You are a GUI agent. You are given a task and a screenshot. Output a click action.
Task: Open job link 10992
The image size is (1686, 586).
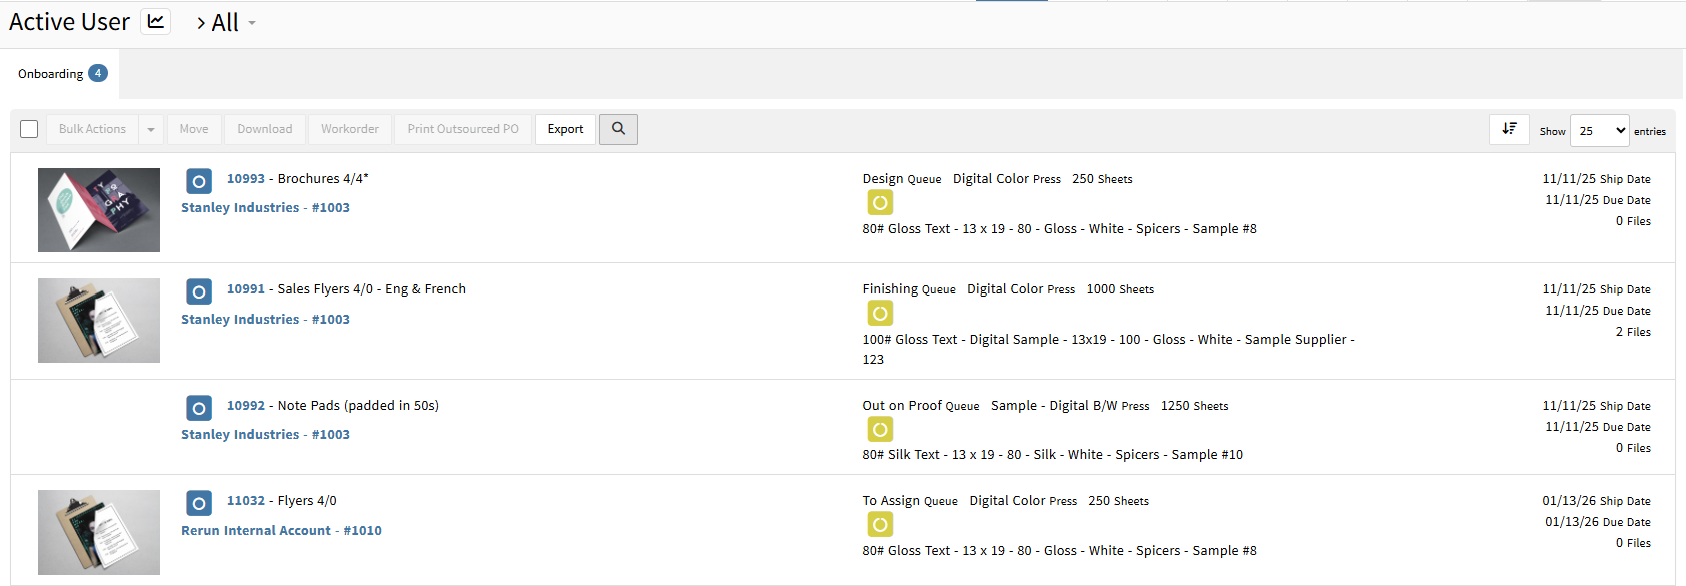coord(246,406)
